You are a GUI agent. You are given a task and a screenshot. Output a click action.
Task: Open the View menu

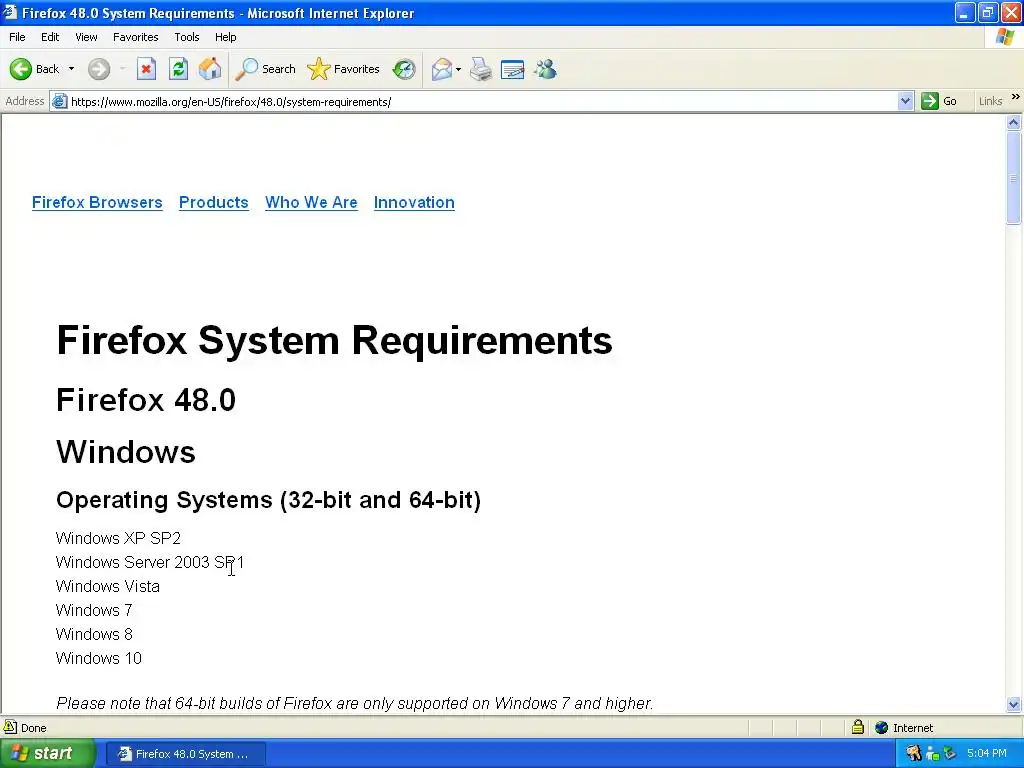(86, 37)
